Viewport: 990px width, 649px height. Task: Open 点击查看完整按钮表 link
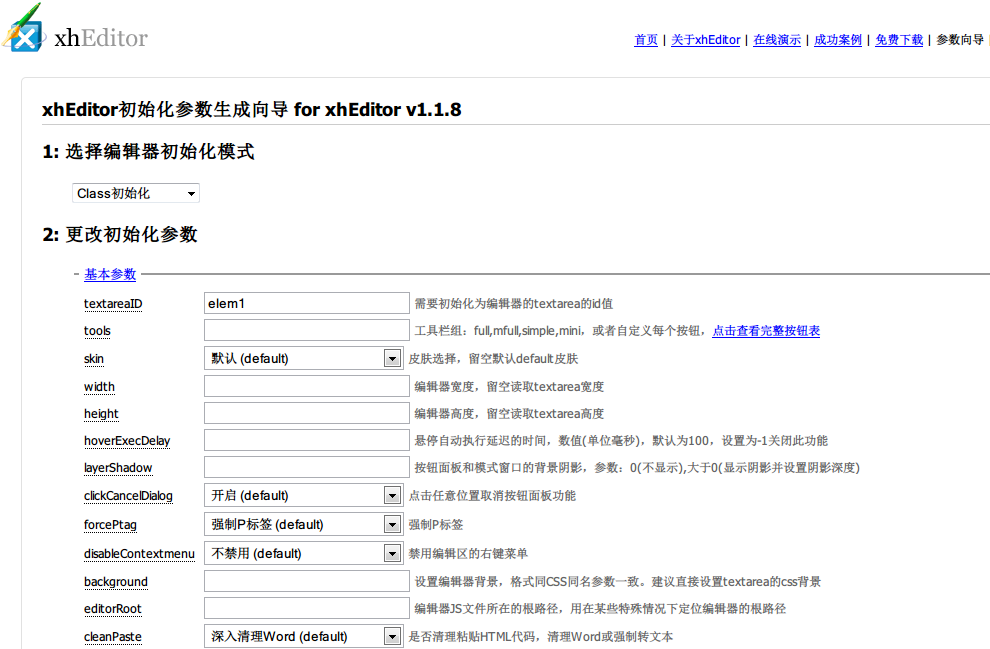[766, 331]
